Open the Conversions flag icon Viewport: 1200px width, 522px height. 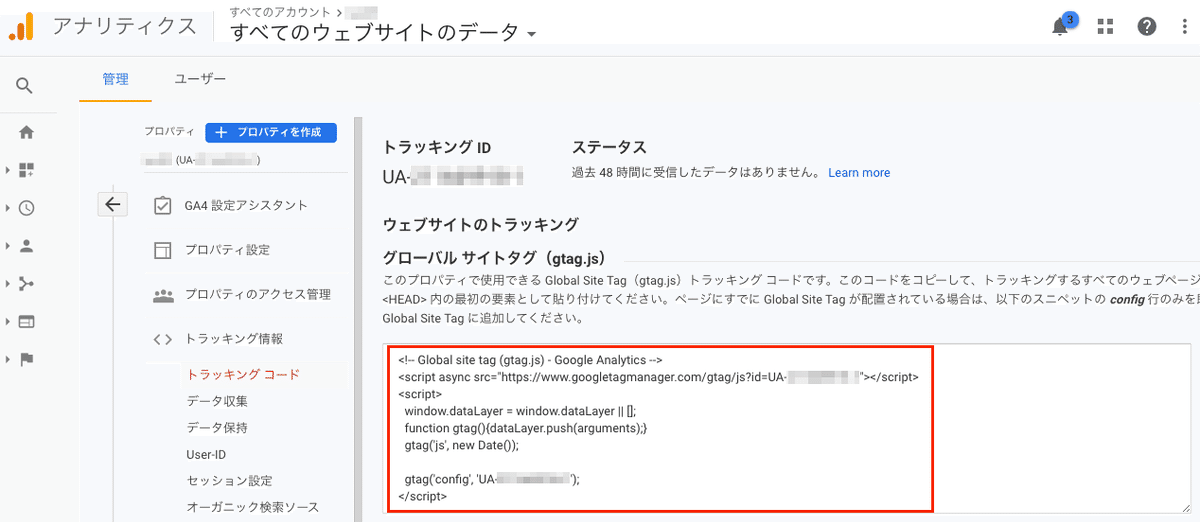tap(27, 359)
